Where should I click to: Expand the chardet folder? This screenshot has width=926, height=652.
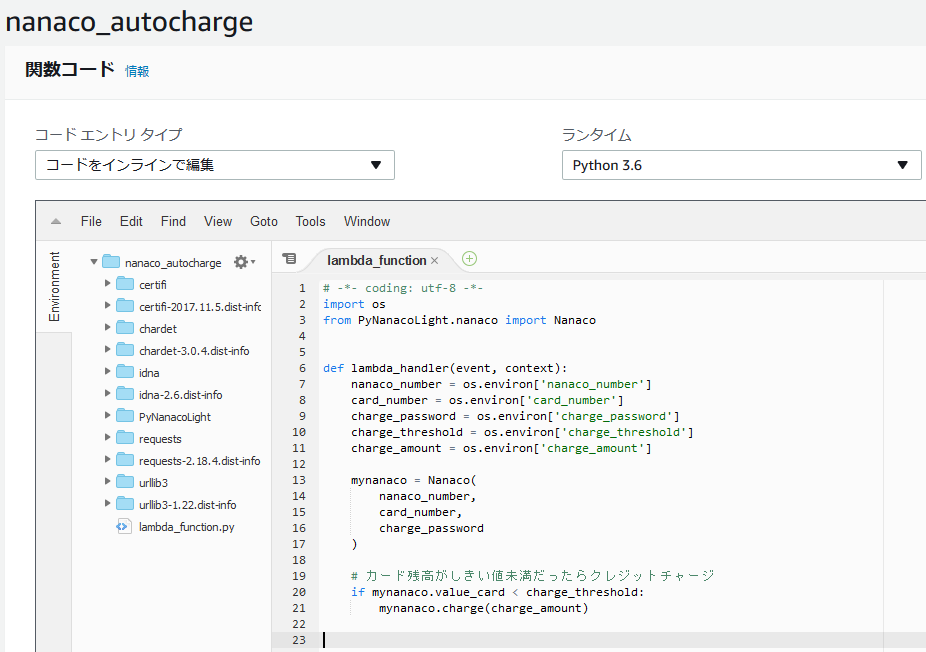(108, 329)
